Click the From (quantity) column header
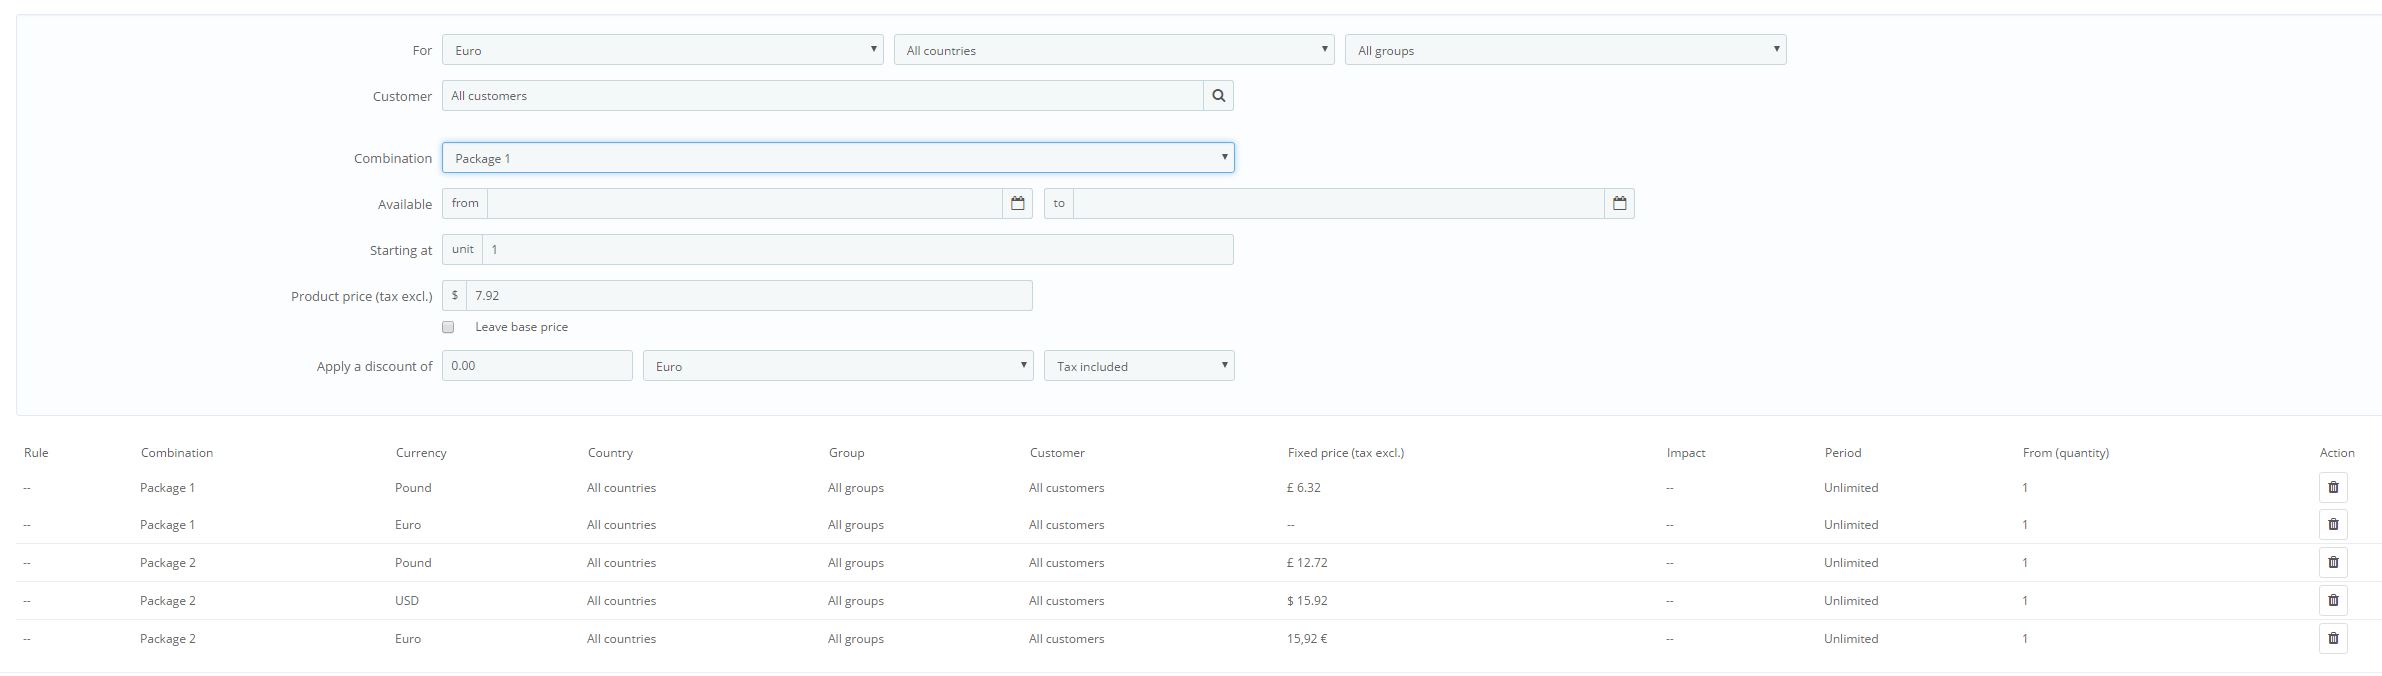 2066,453
